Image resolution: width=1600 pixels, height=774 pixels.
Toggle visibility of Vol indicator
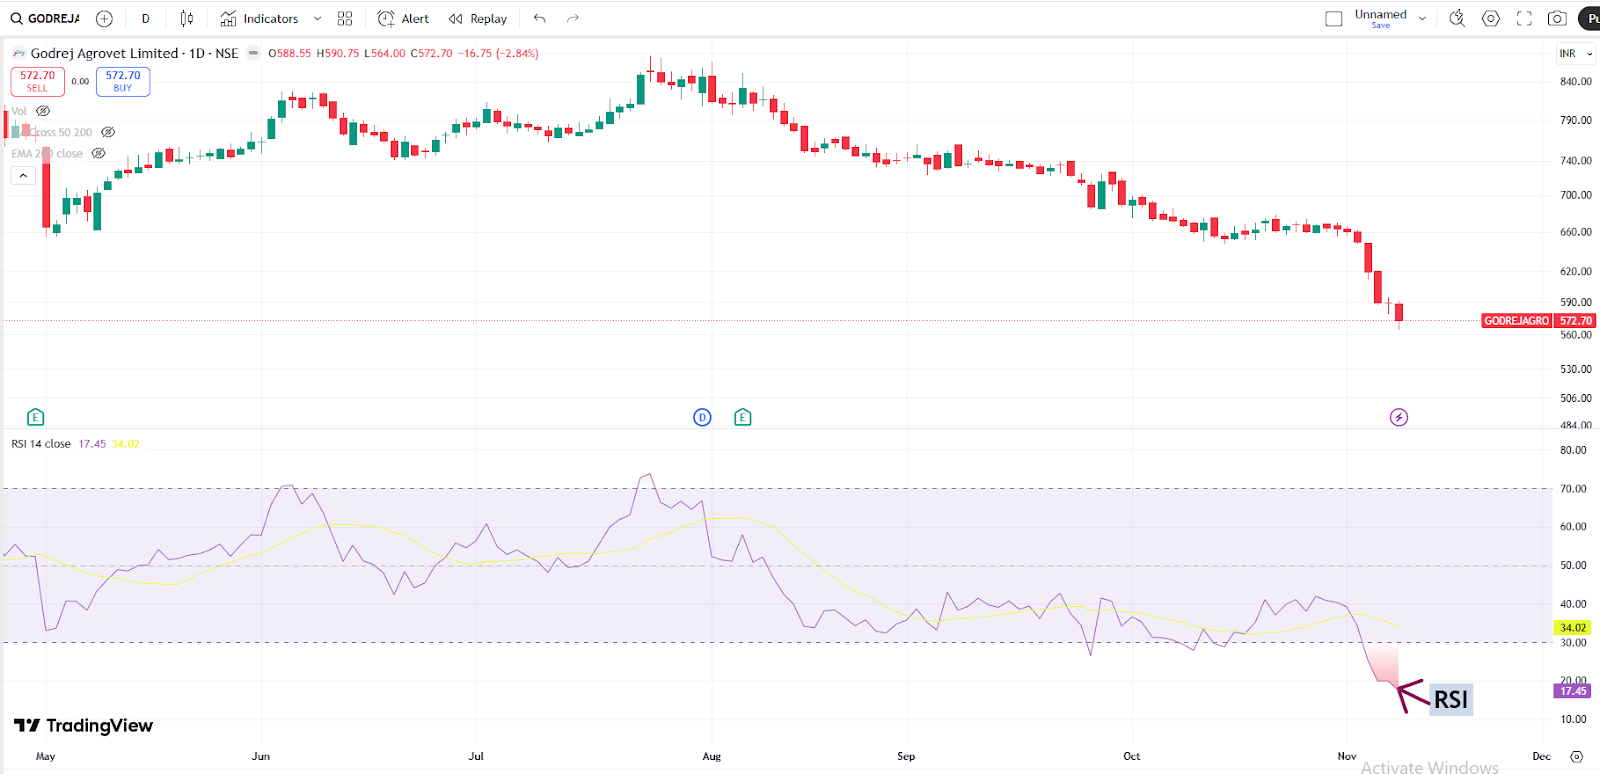point(43,111)
